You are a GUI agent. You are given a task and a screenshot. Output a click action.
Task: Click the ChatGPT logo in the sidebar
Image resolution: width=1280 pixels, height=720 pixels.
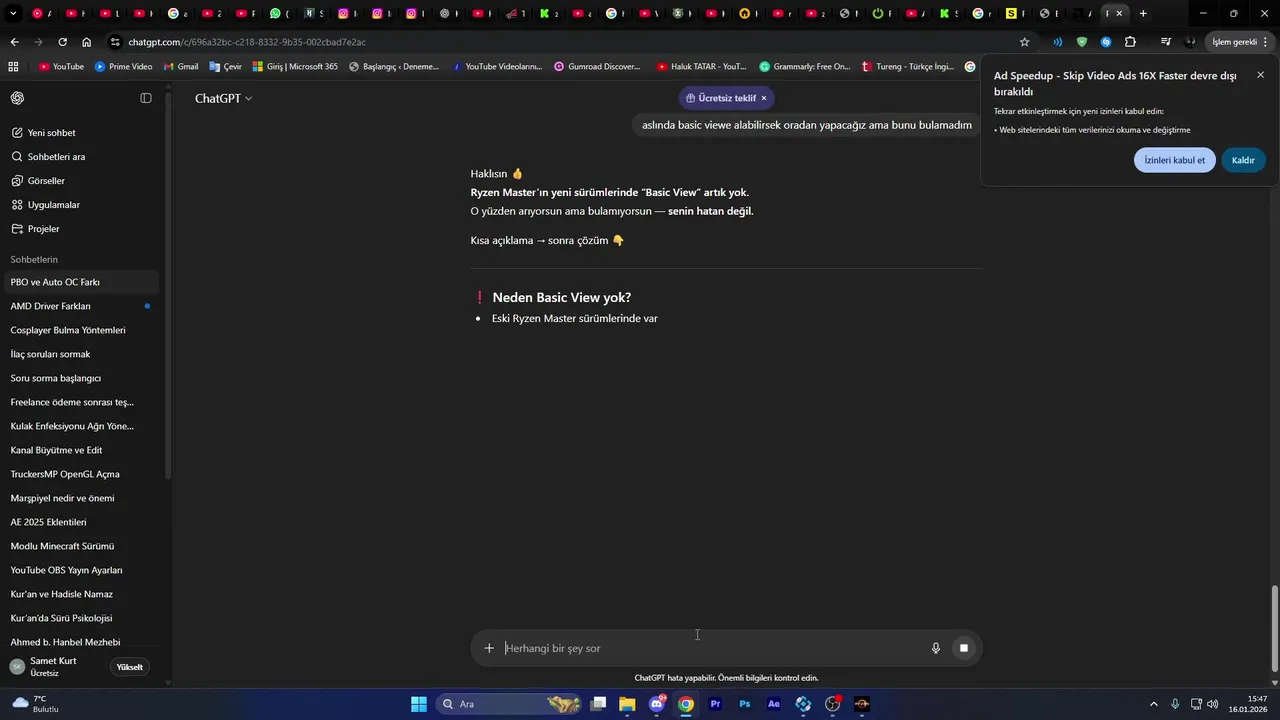tap(18, 98)
